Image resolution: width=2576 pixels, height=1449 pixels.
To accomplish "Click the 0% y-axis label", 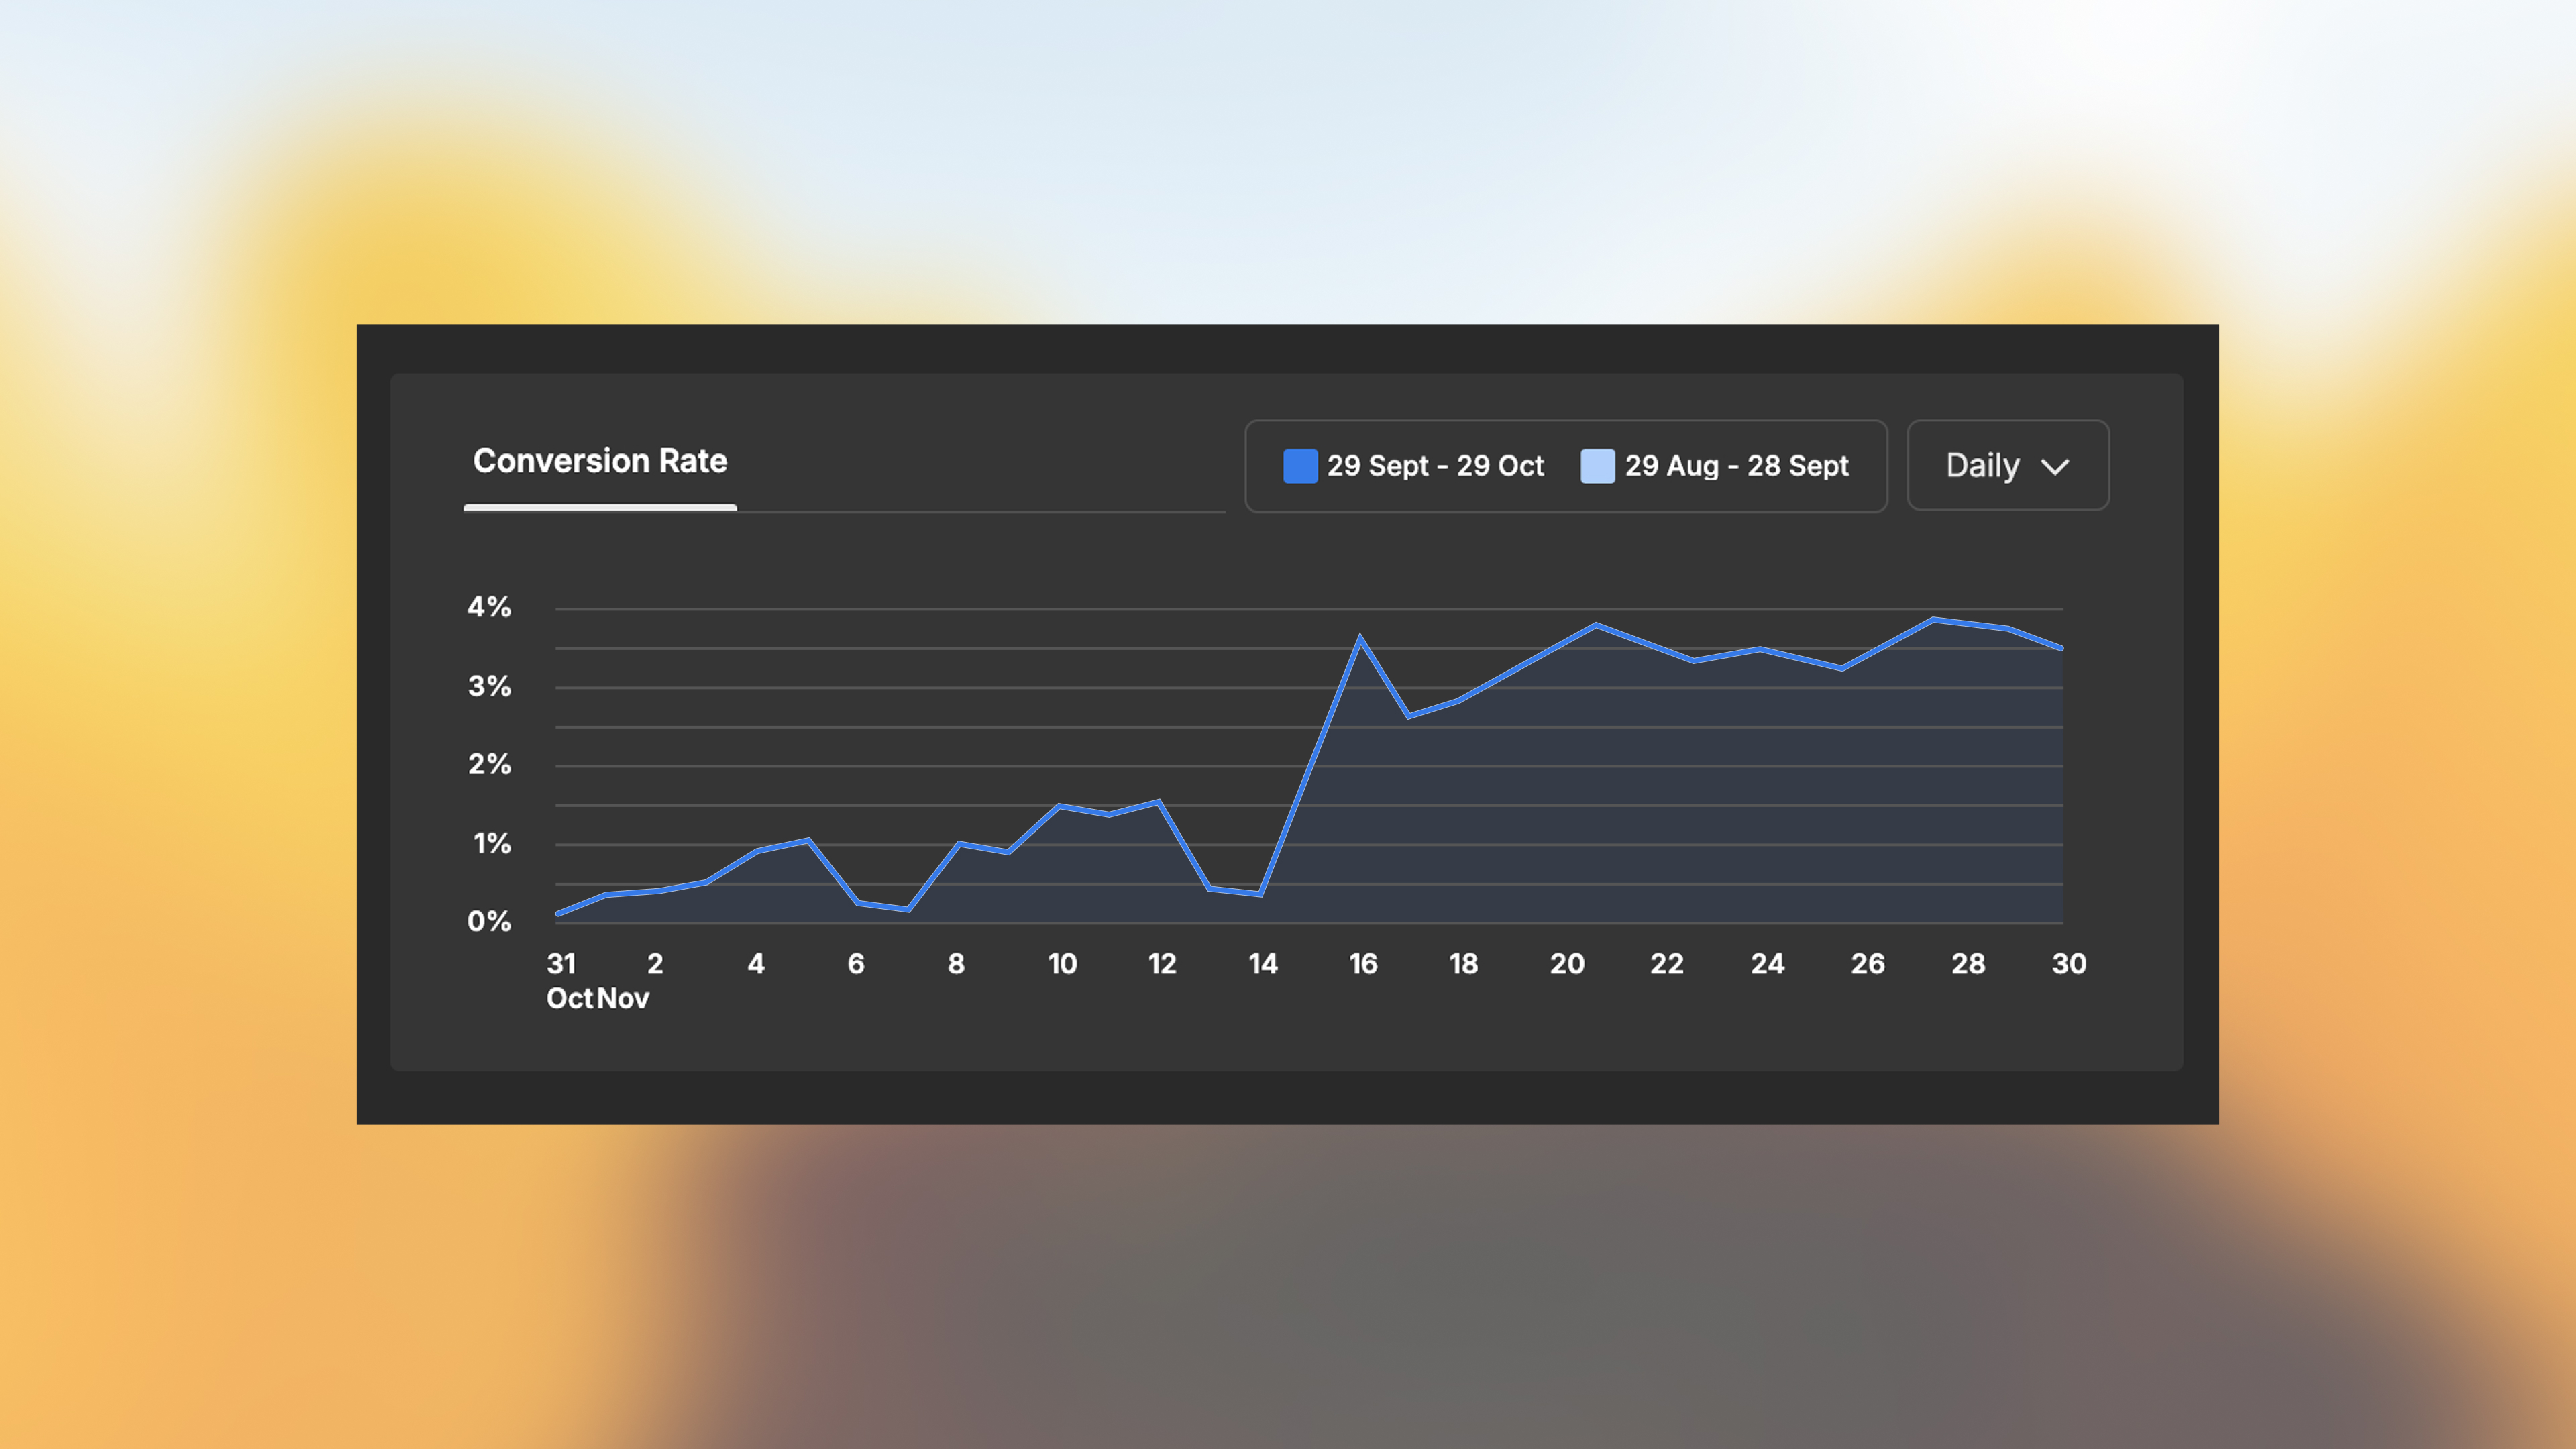I will (x=489, y=921).
